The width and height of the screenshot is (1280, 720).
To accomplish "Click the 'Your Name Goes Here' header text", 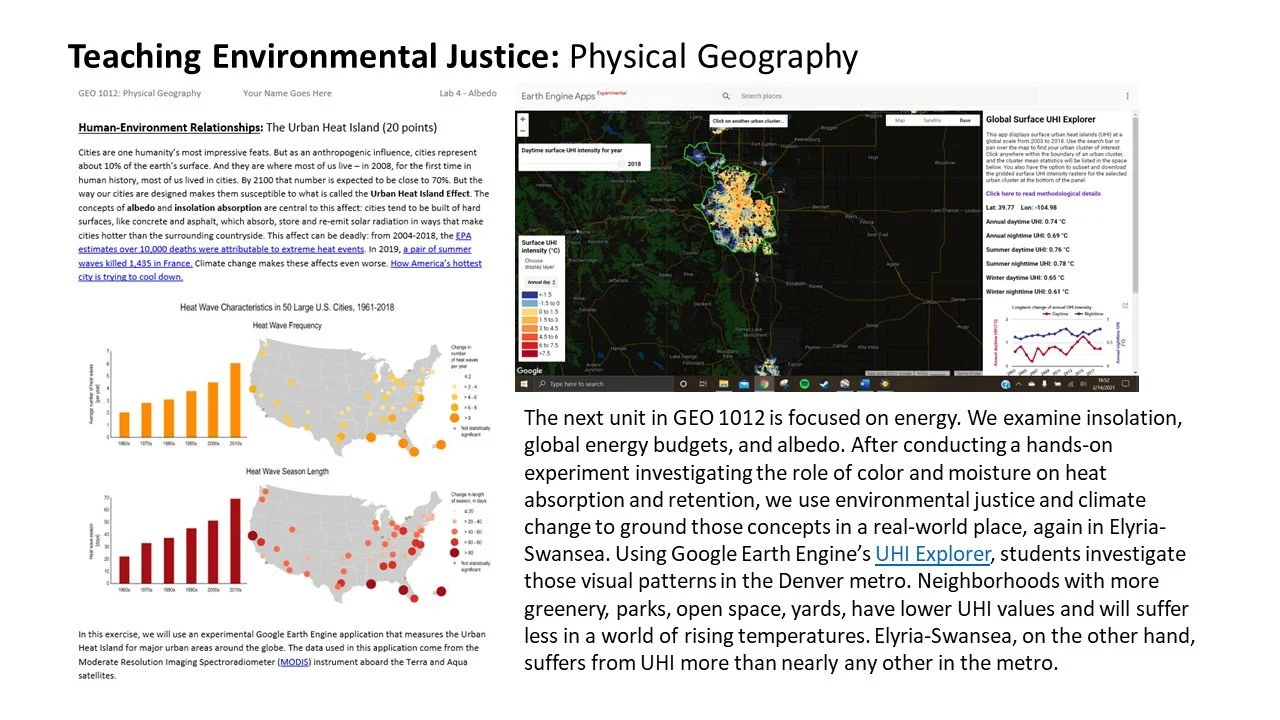I will [287, 93].
